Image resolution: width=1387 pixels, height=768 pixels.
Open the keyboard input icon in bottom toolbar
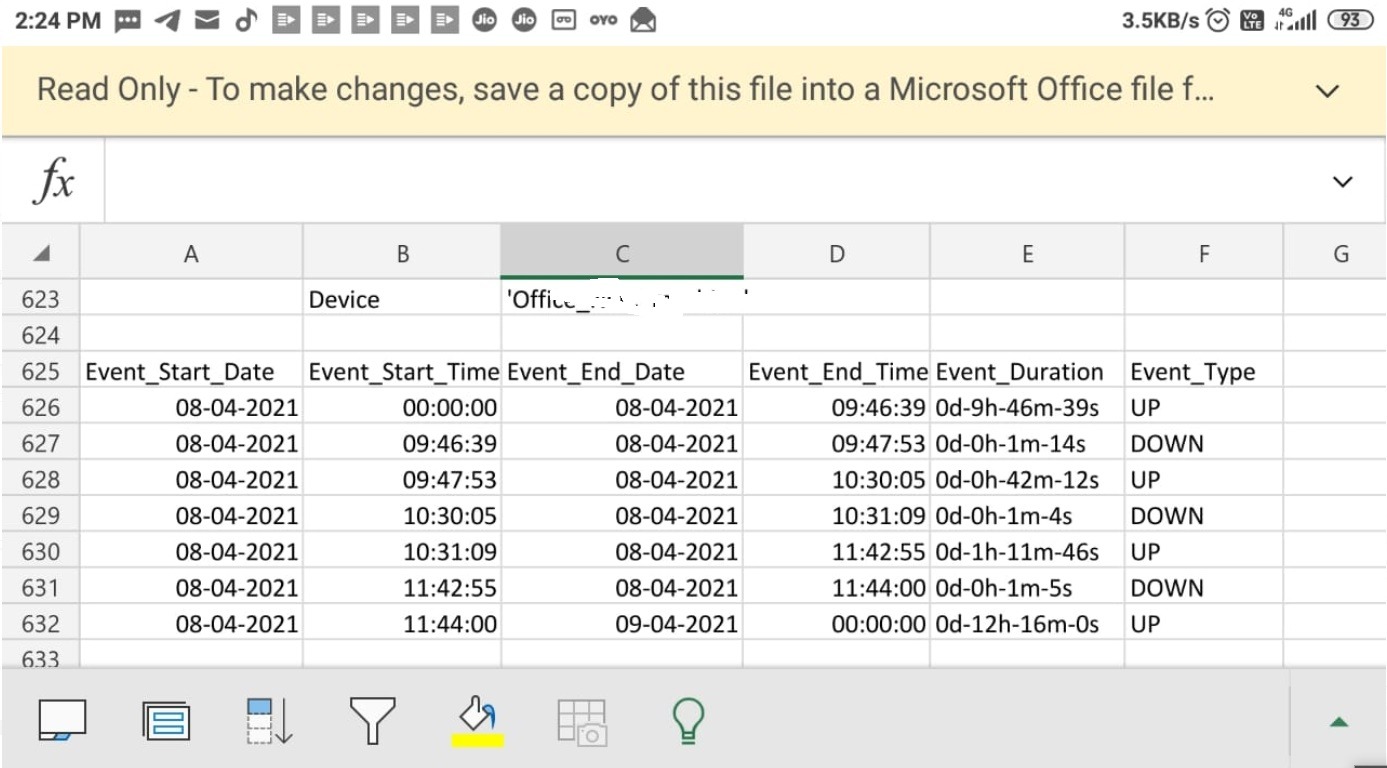(x=62, y=720)
